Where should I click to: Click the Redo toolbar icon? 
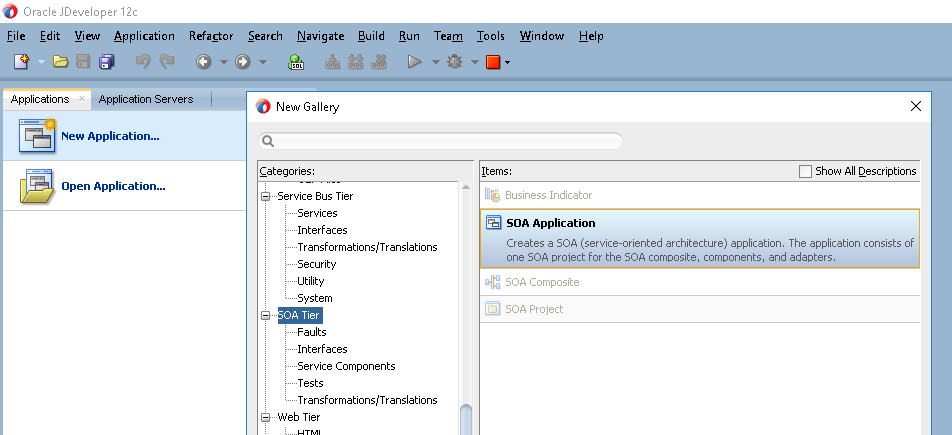tap(166, 61)
